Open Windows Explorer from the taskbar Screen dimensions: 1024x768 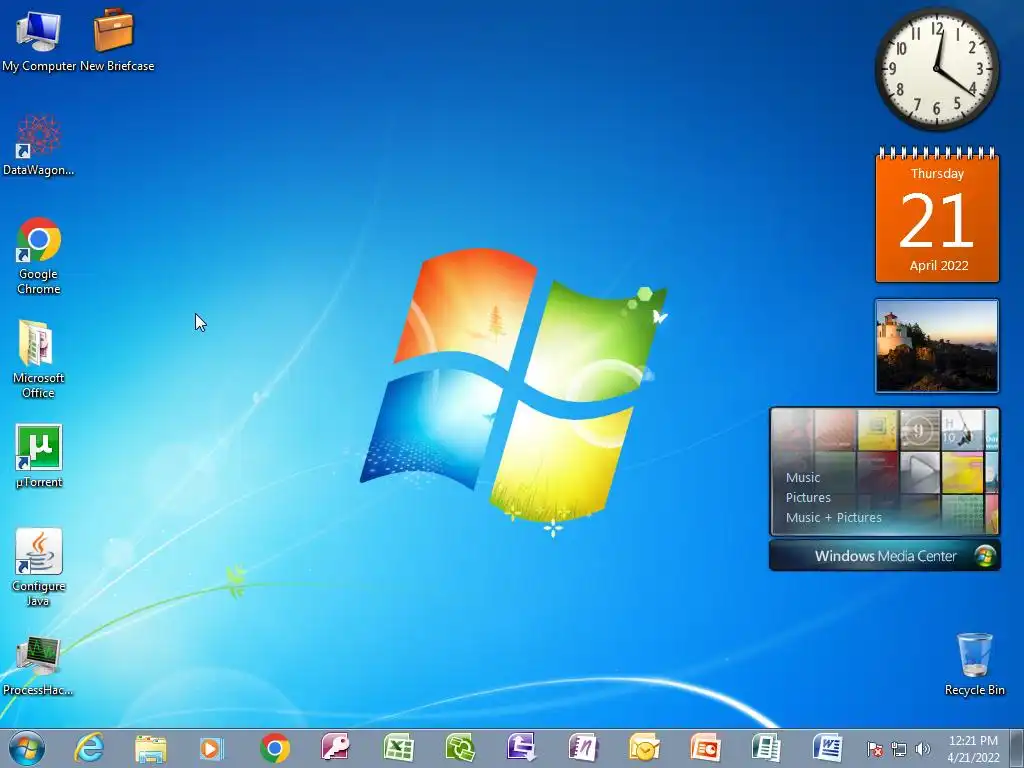tap(151, 748)
